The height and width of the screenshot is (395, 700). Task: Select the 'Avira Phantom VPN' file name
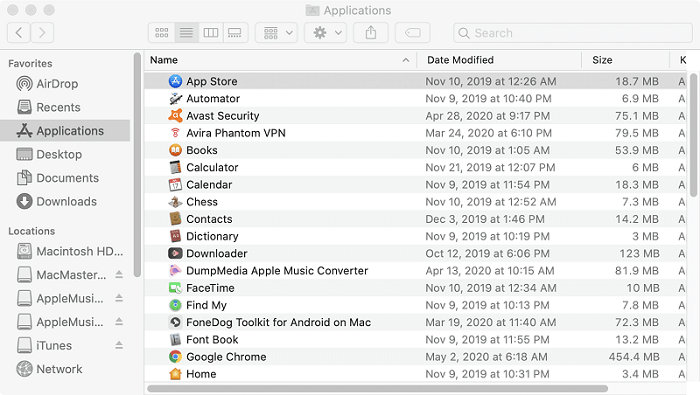(236, 133)
